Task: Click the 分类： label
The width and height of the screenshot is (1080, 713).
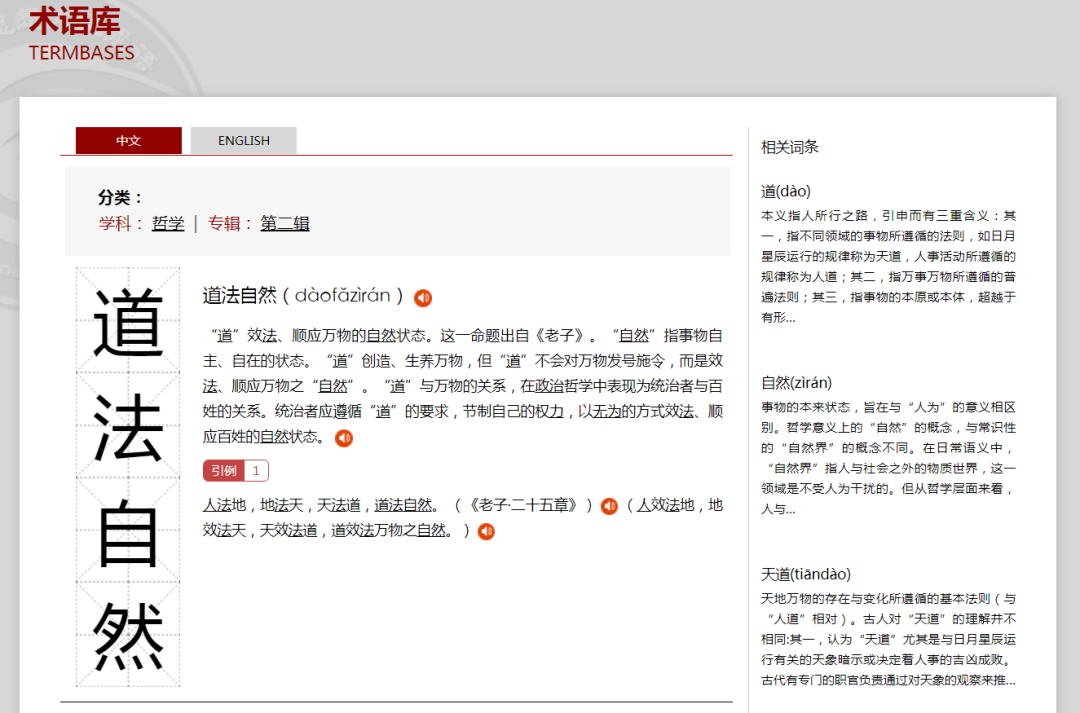Action: [121, 198]
